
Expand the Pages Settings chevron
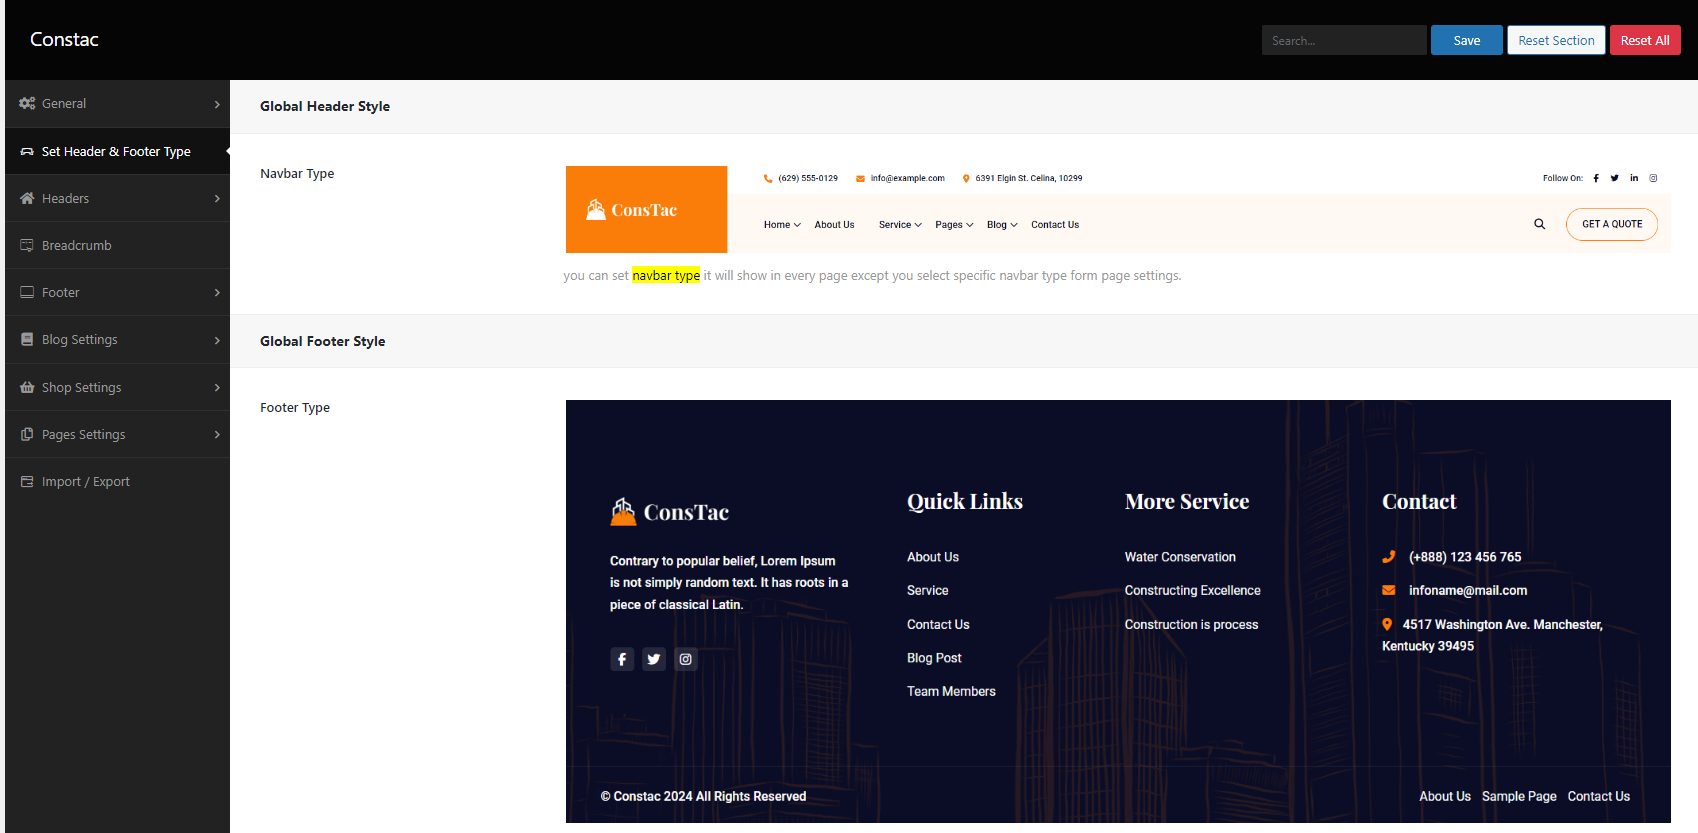click(217, 434)
